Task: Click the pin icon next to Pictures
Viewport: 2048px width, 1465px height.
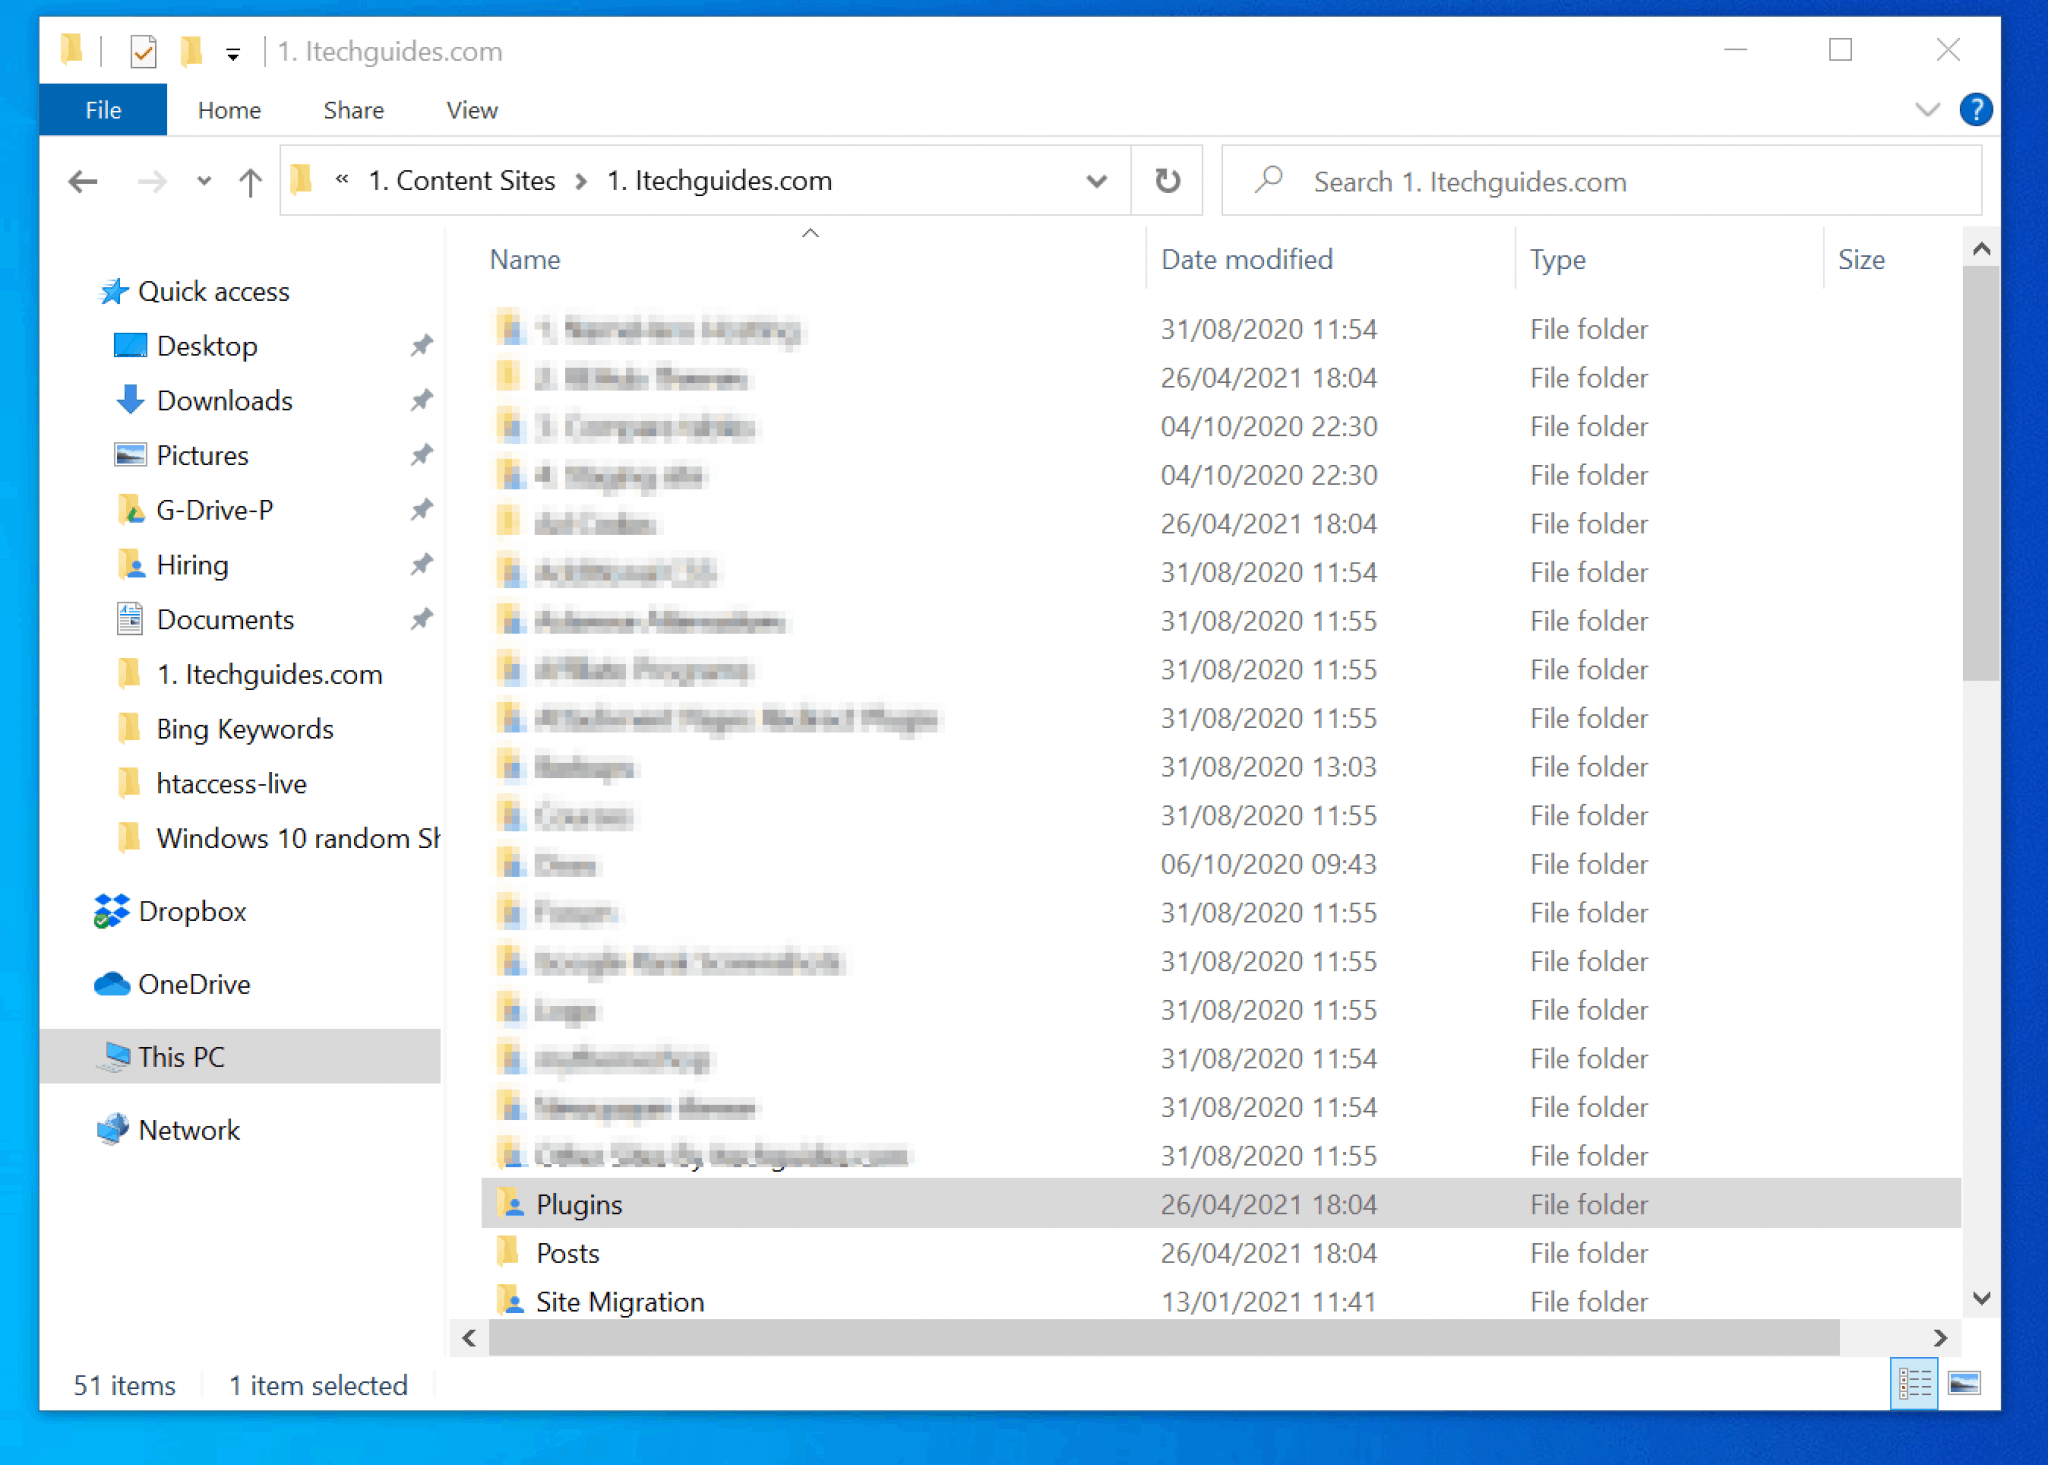Action: [421, 456]
